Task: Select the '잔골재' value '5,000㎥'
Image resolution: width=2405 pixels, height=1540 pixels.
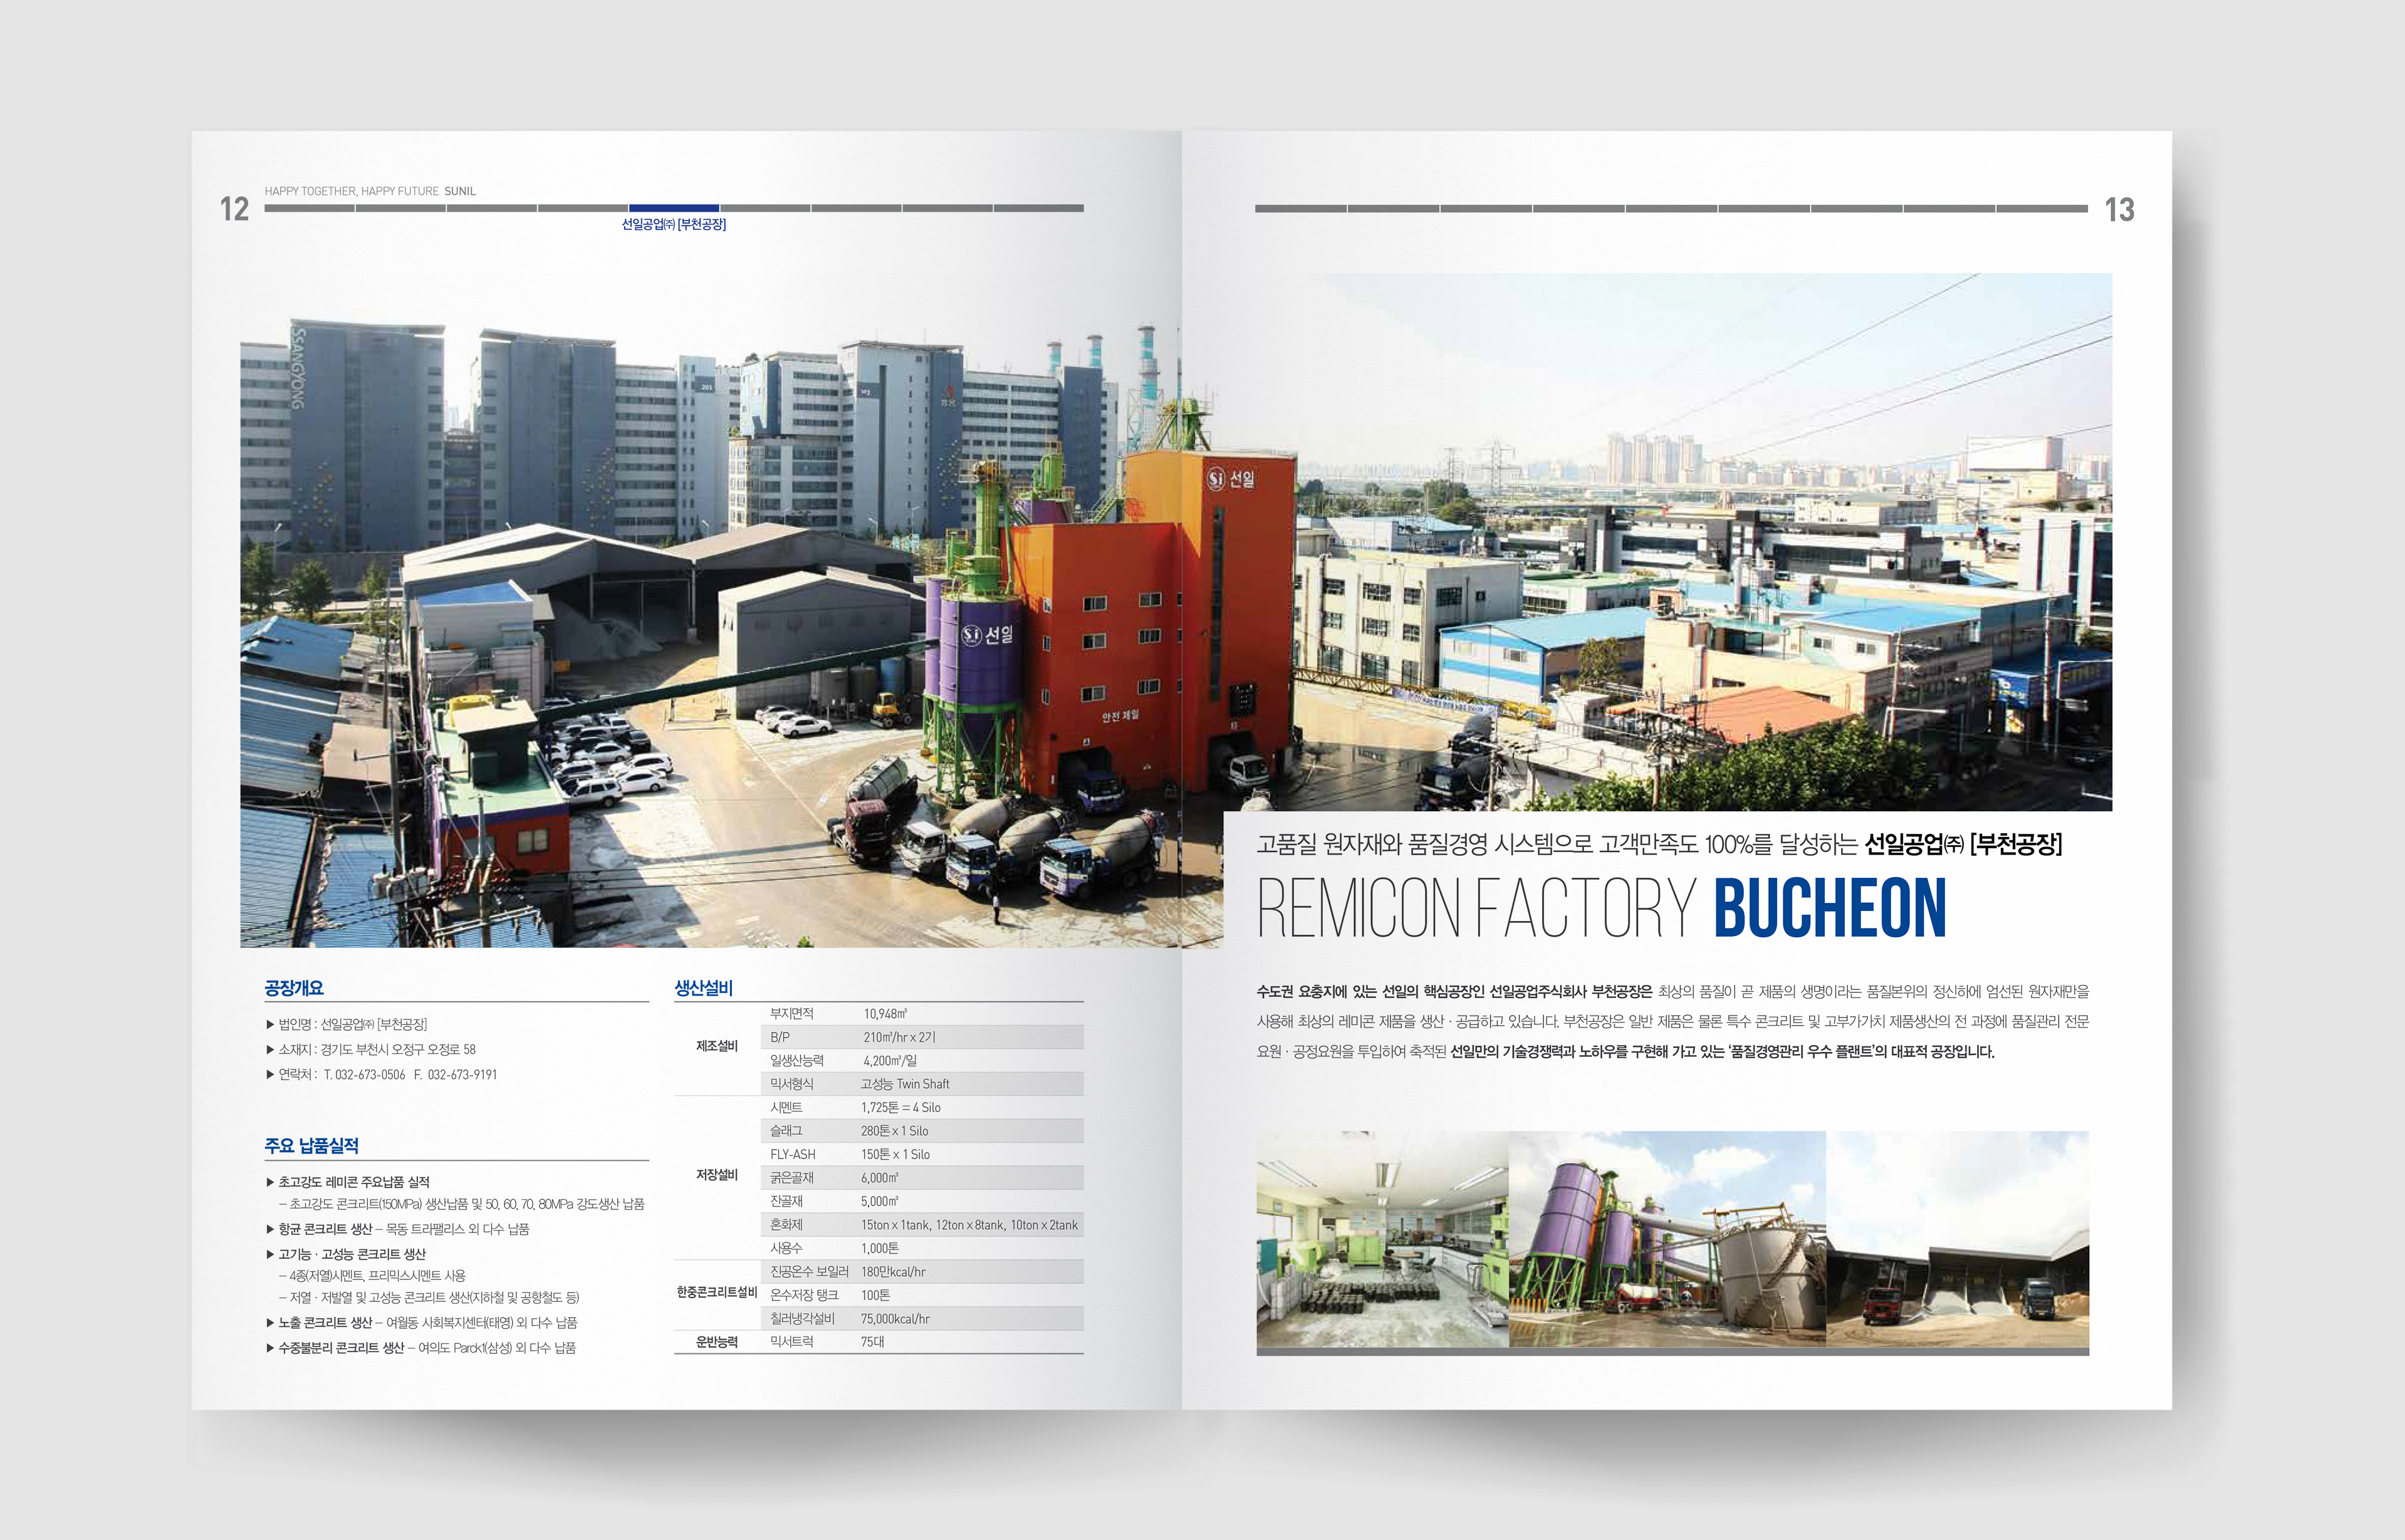Action: [x=880, y=1202]
